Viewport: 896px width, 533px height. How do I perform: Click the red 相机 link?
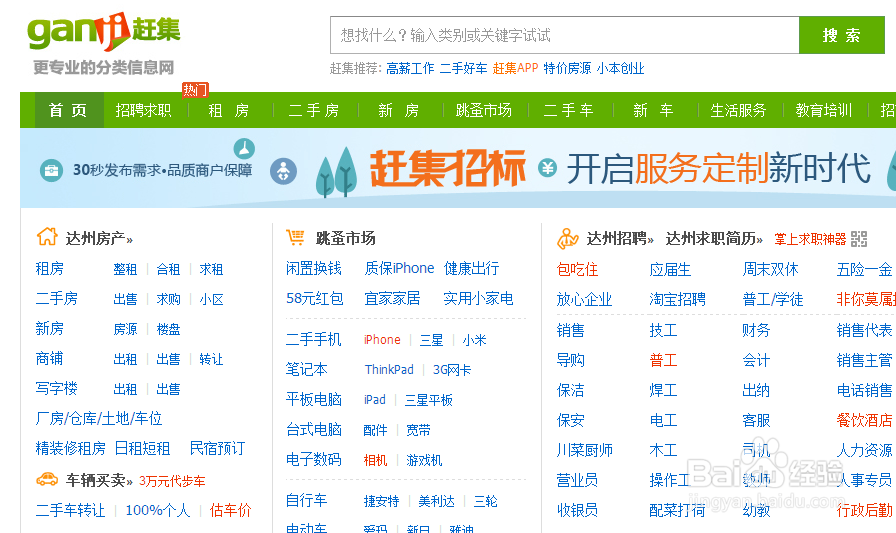click(375, 460)
